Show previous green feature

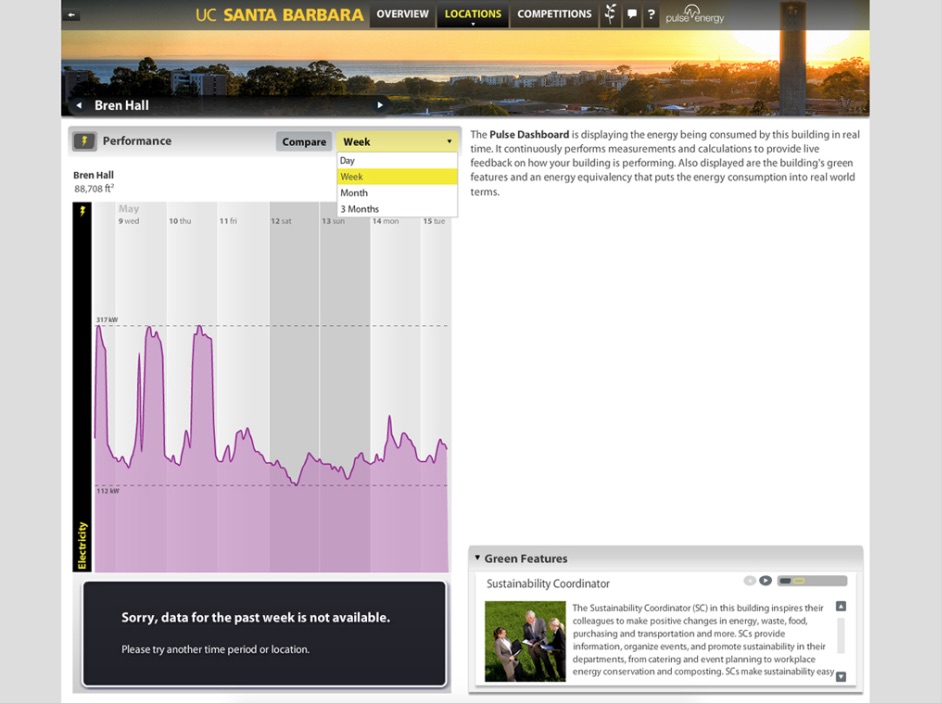pyautogui.click(x=749, y=580)
